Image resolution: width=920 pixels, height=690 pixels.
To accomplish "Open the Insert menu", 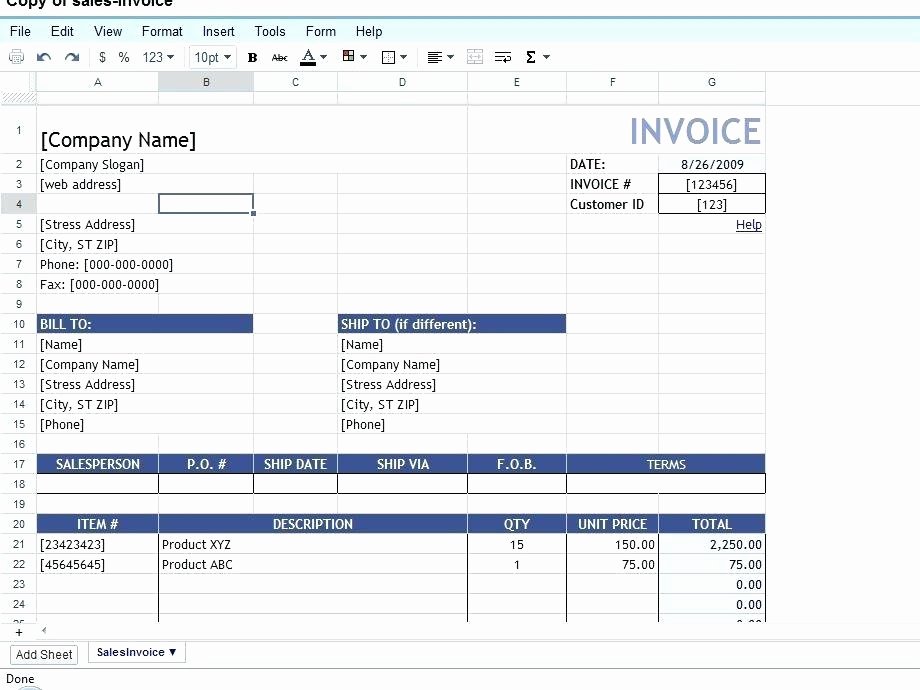I will pos(218,31).
